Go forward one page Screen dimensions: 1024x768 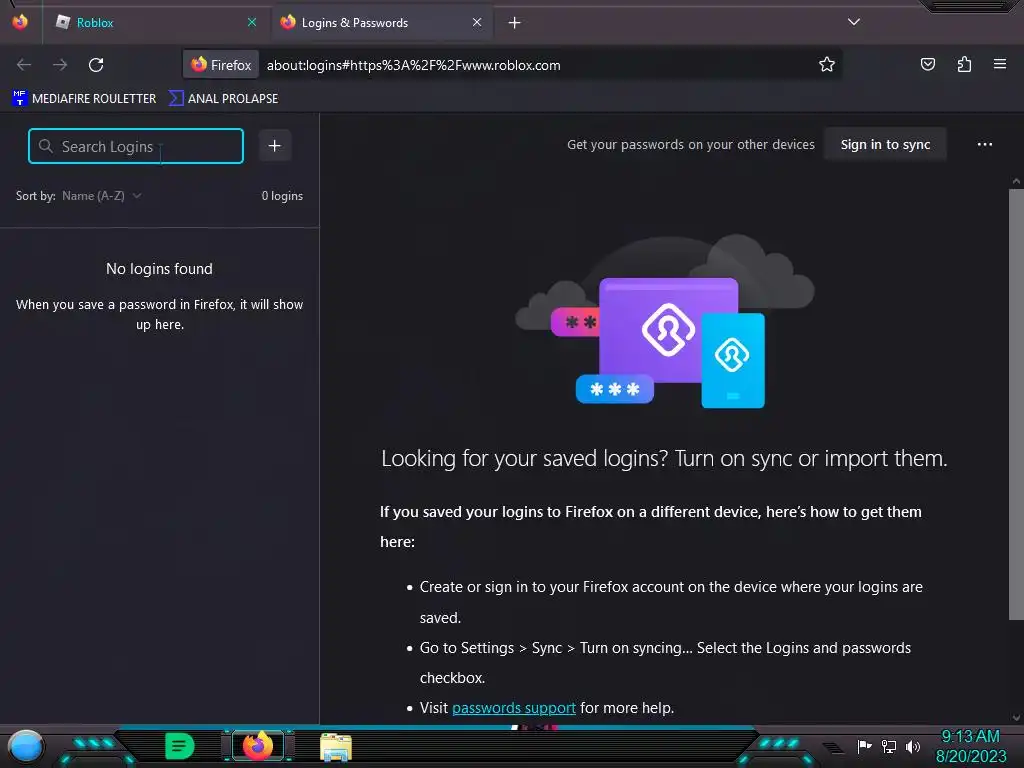[60, 65]
